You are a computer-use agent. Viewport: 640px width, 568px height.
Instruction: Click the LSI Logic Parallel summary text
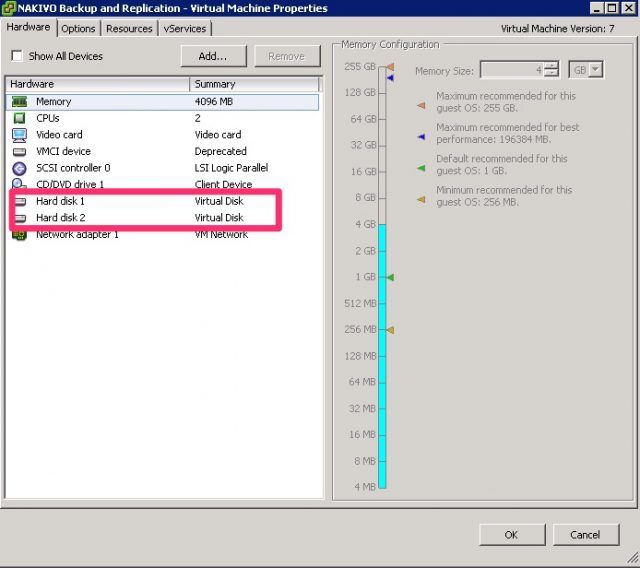coord(231,168)
